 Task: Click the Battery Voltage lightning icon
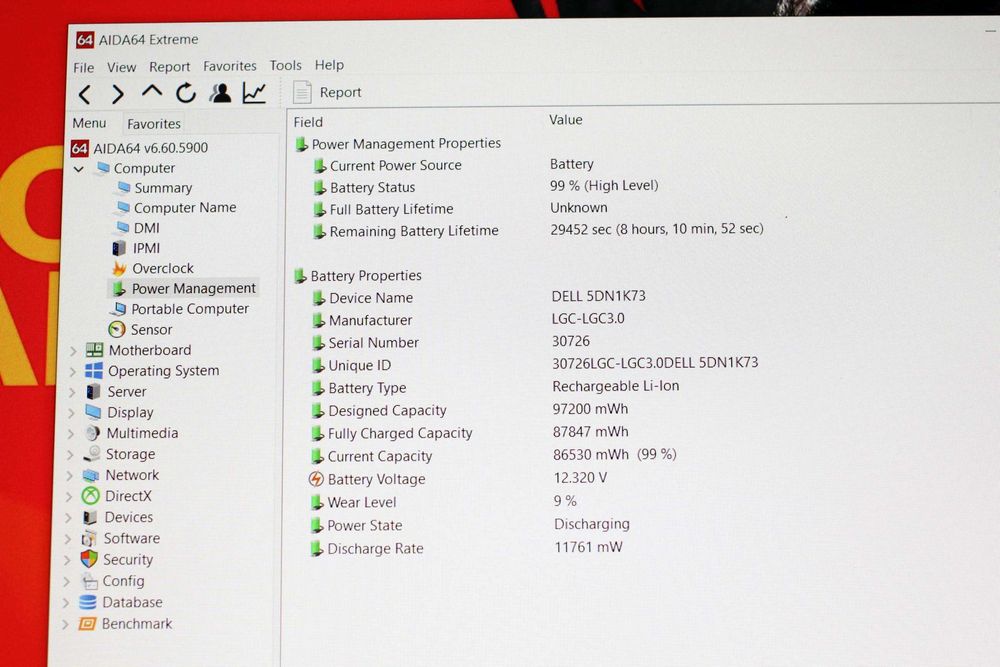pos(316,479)
